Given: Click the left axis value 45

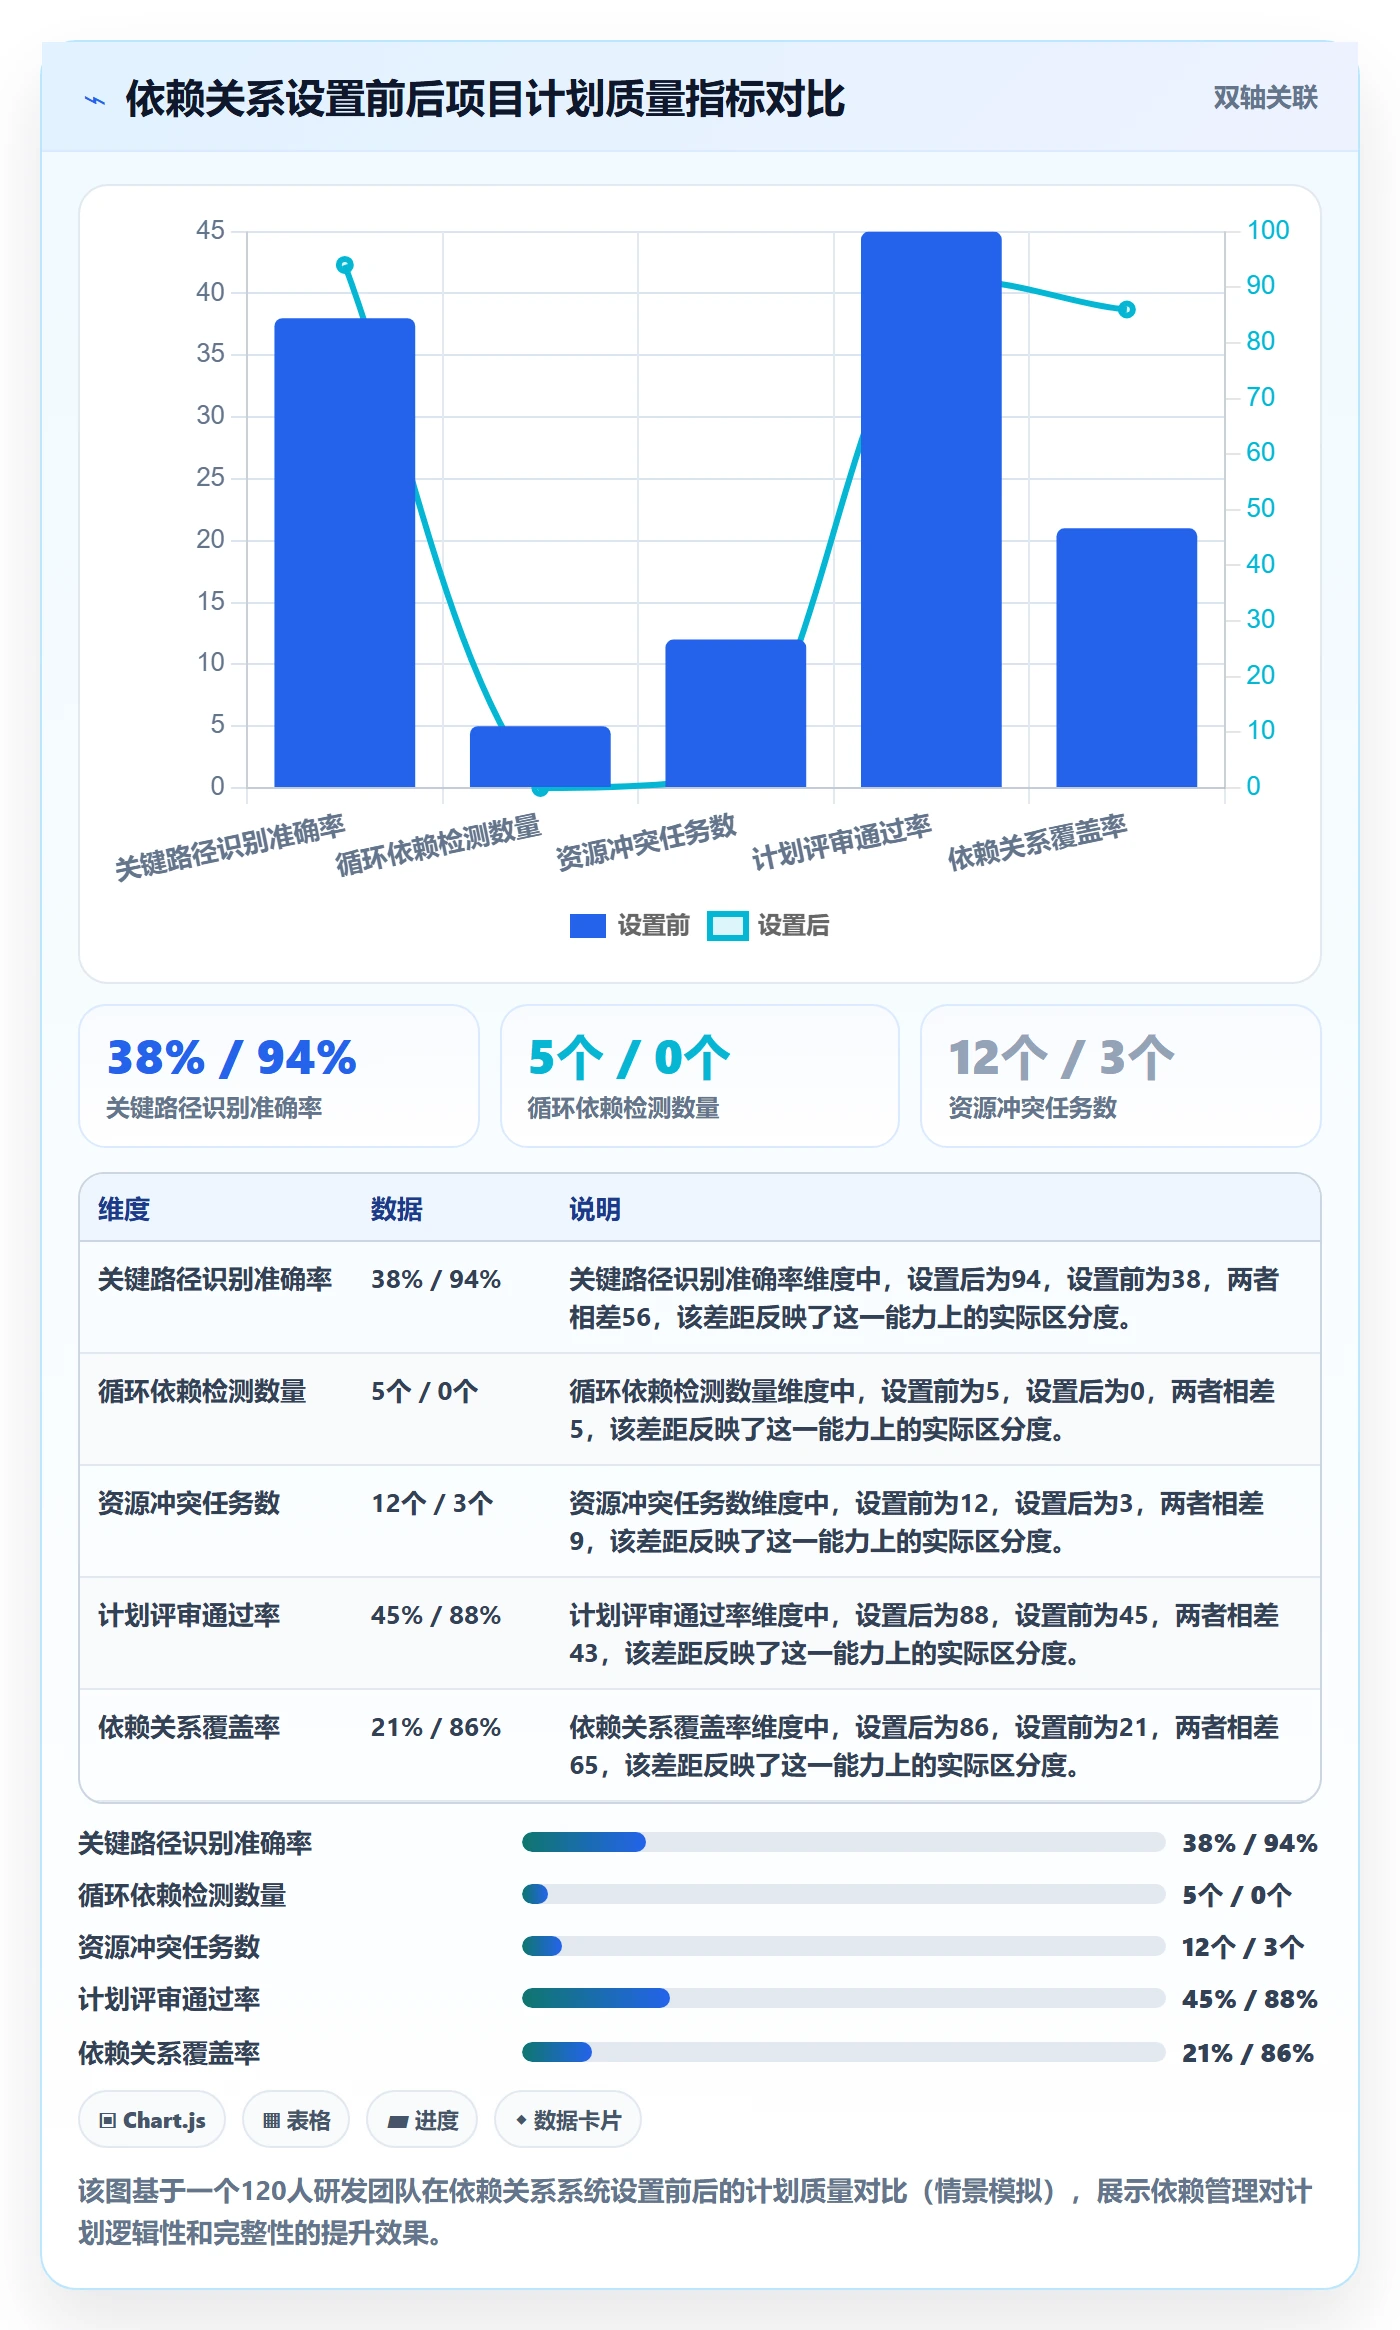Looking at the screenshot, I should (210, 230).
